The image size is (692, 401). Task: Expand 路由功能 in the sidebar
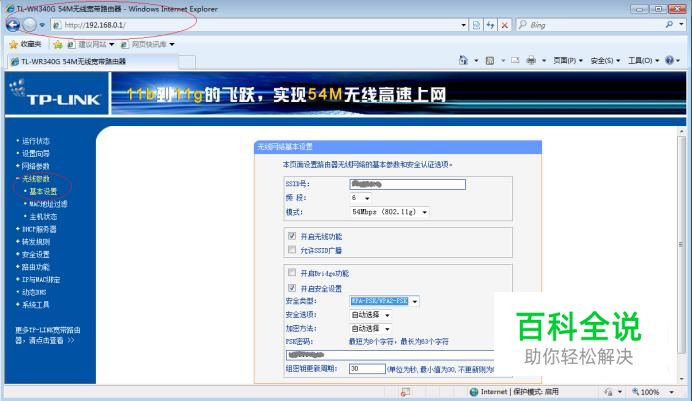tap(36, 267)
